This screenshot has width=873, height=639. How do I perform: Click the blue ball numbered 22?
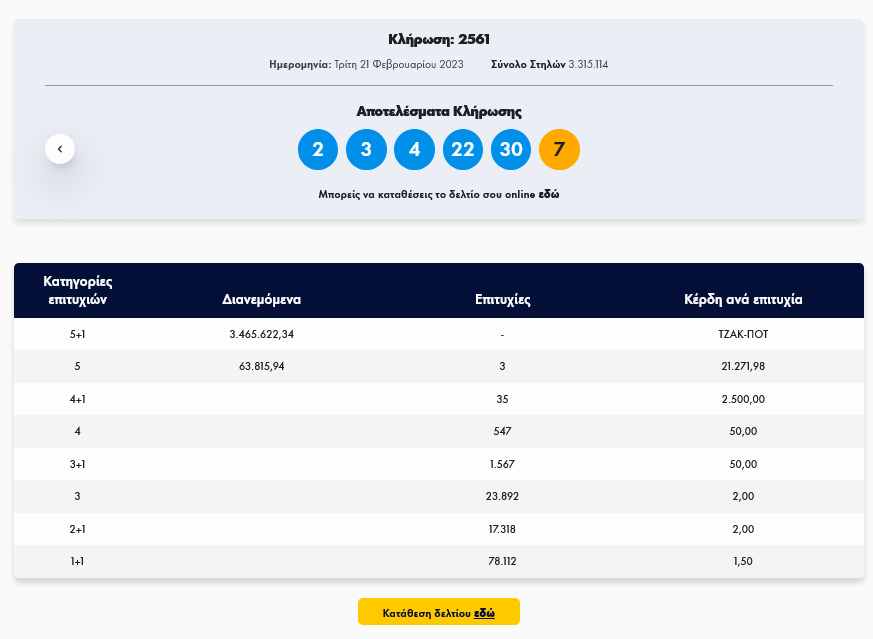462,150
